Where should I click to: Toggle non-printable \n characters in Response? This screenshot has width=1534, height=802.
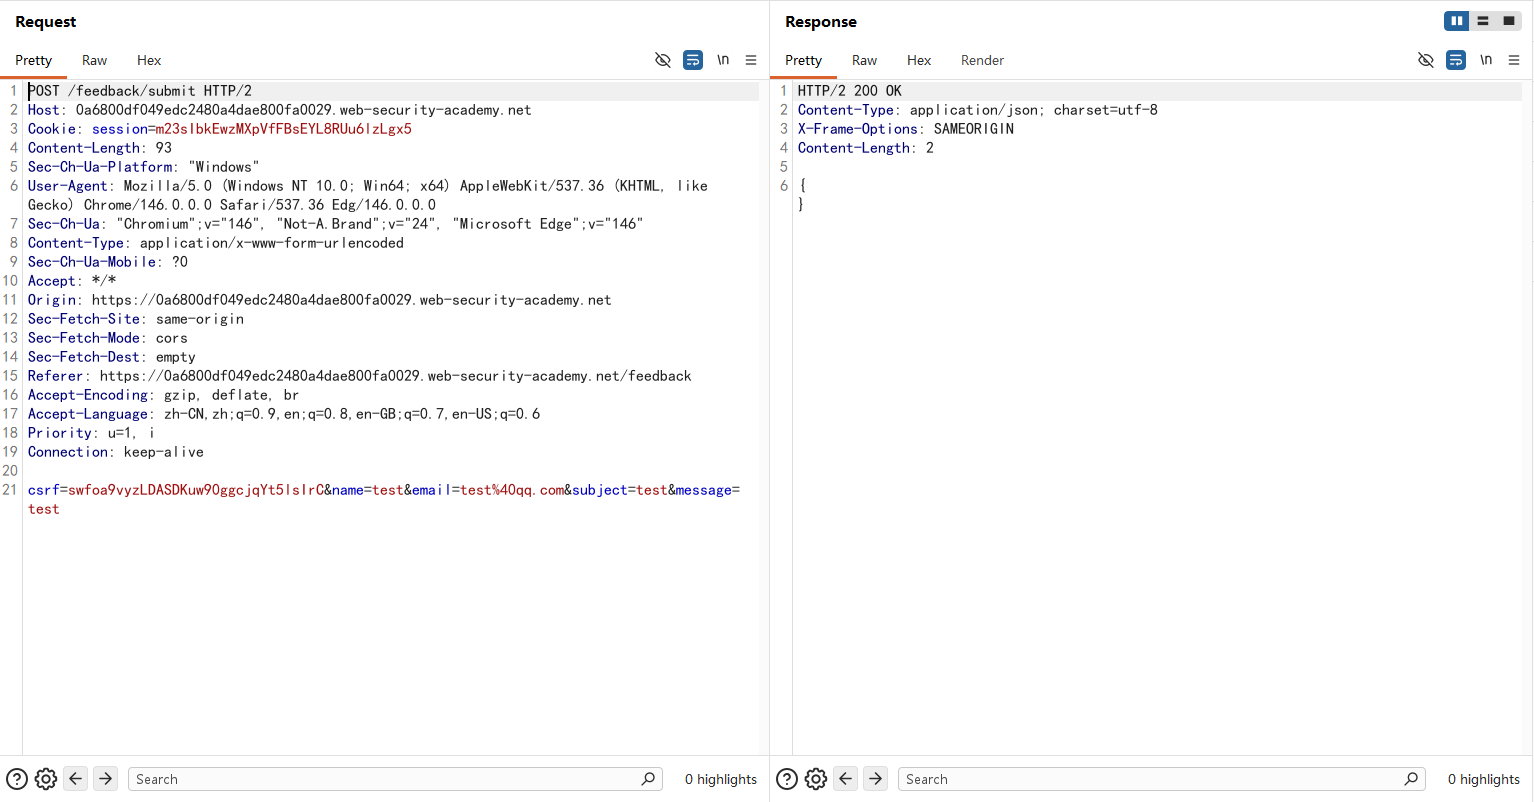[1486, 60]
